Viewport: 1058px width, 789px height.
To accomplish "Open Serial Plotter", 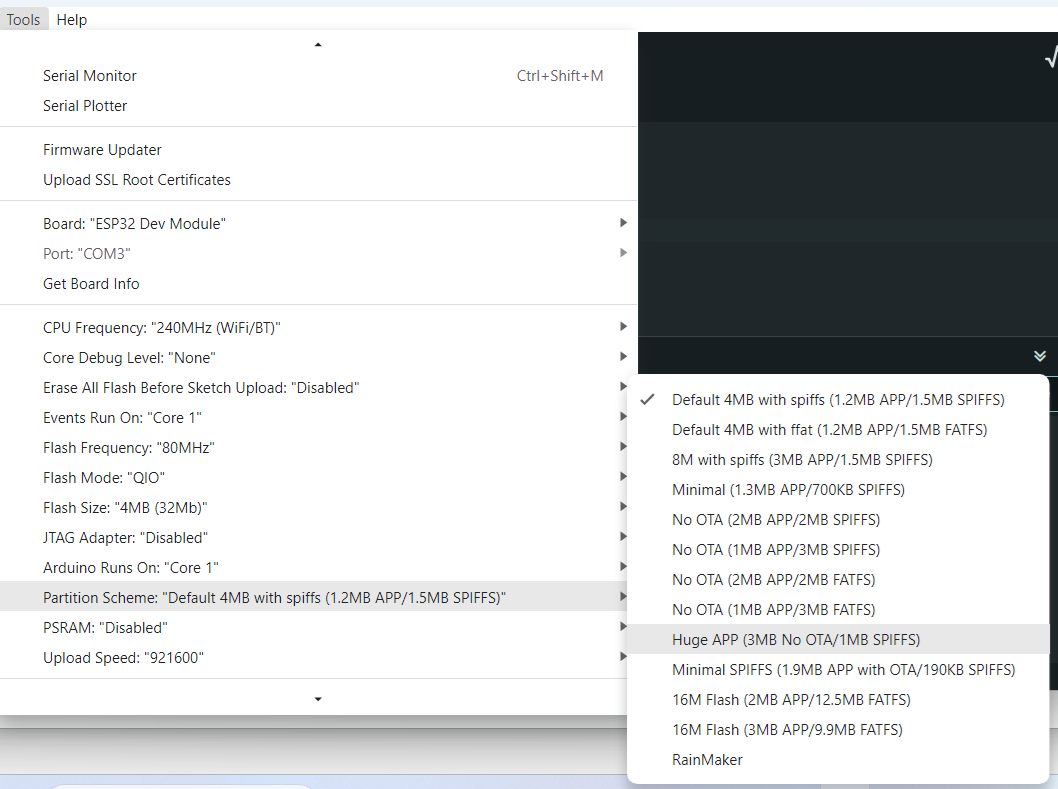I will point(318,106).
